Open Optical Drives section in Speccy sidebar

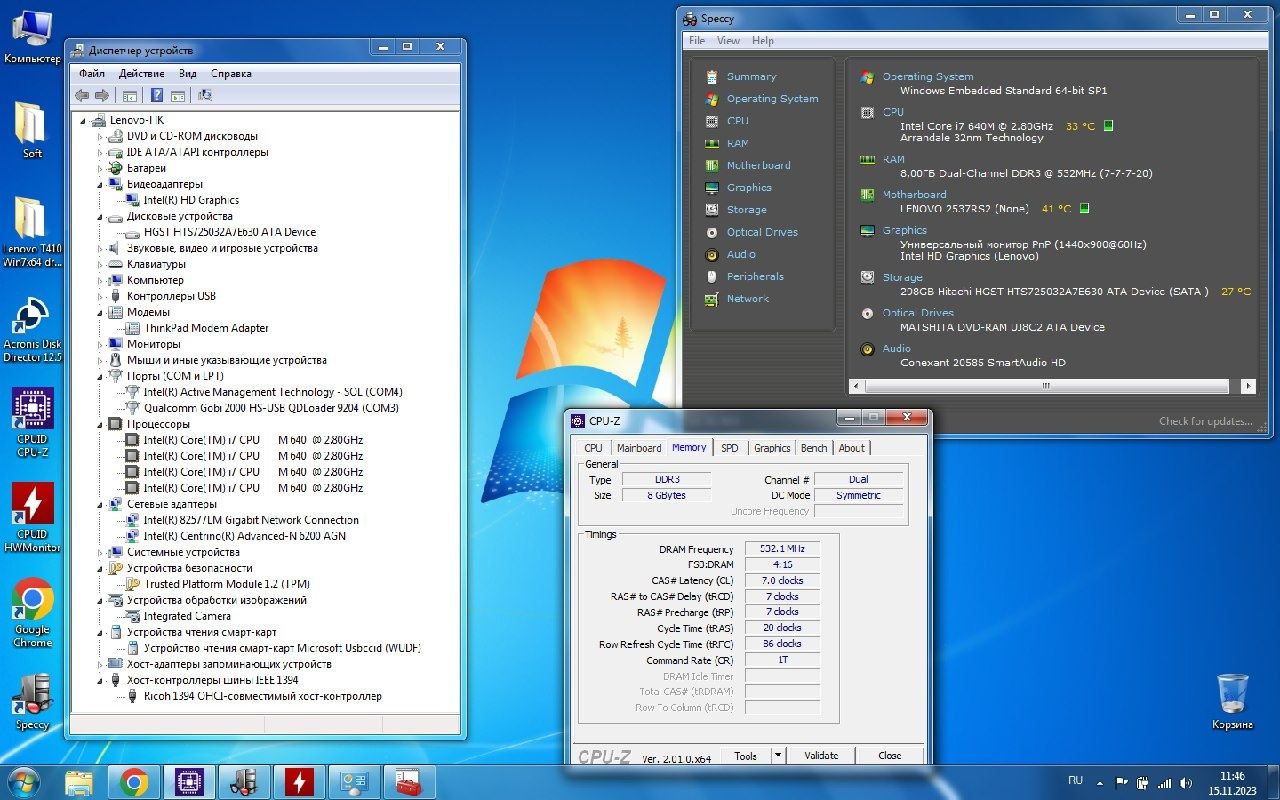(x=762, y=232)
